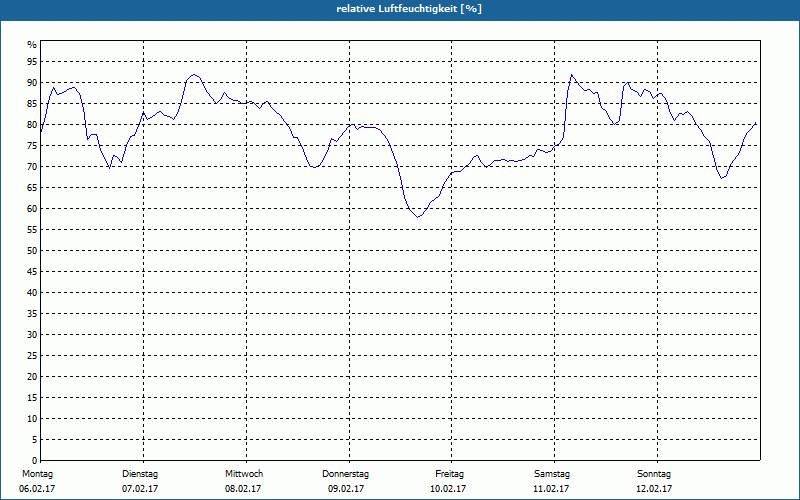Select the y-axis label '65'
Screen dimensions: 800x500
tap(32, 188)
